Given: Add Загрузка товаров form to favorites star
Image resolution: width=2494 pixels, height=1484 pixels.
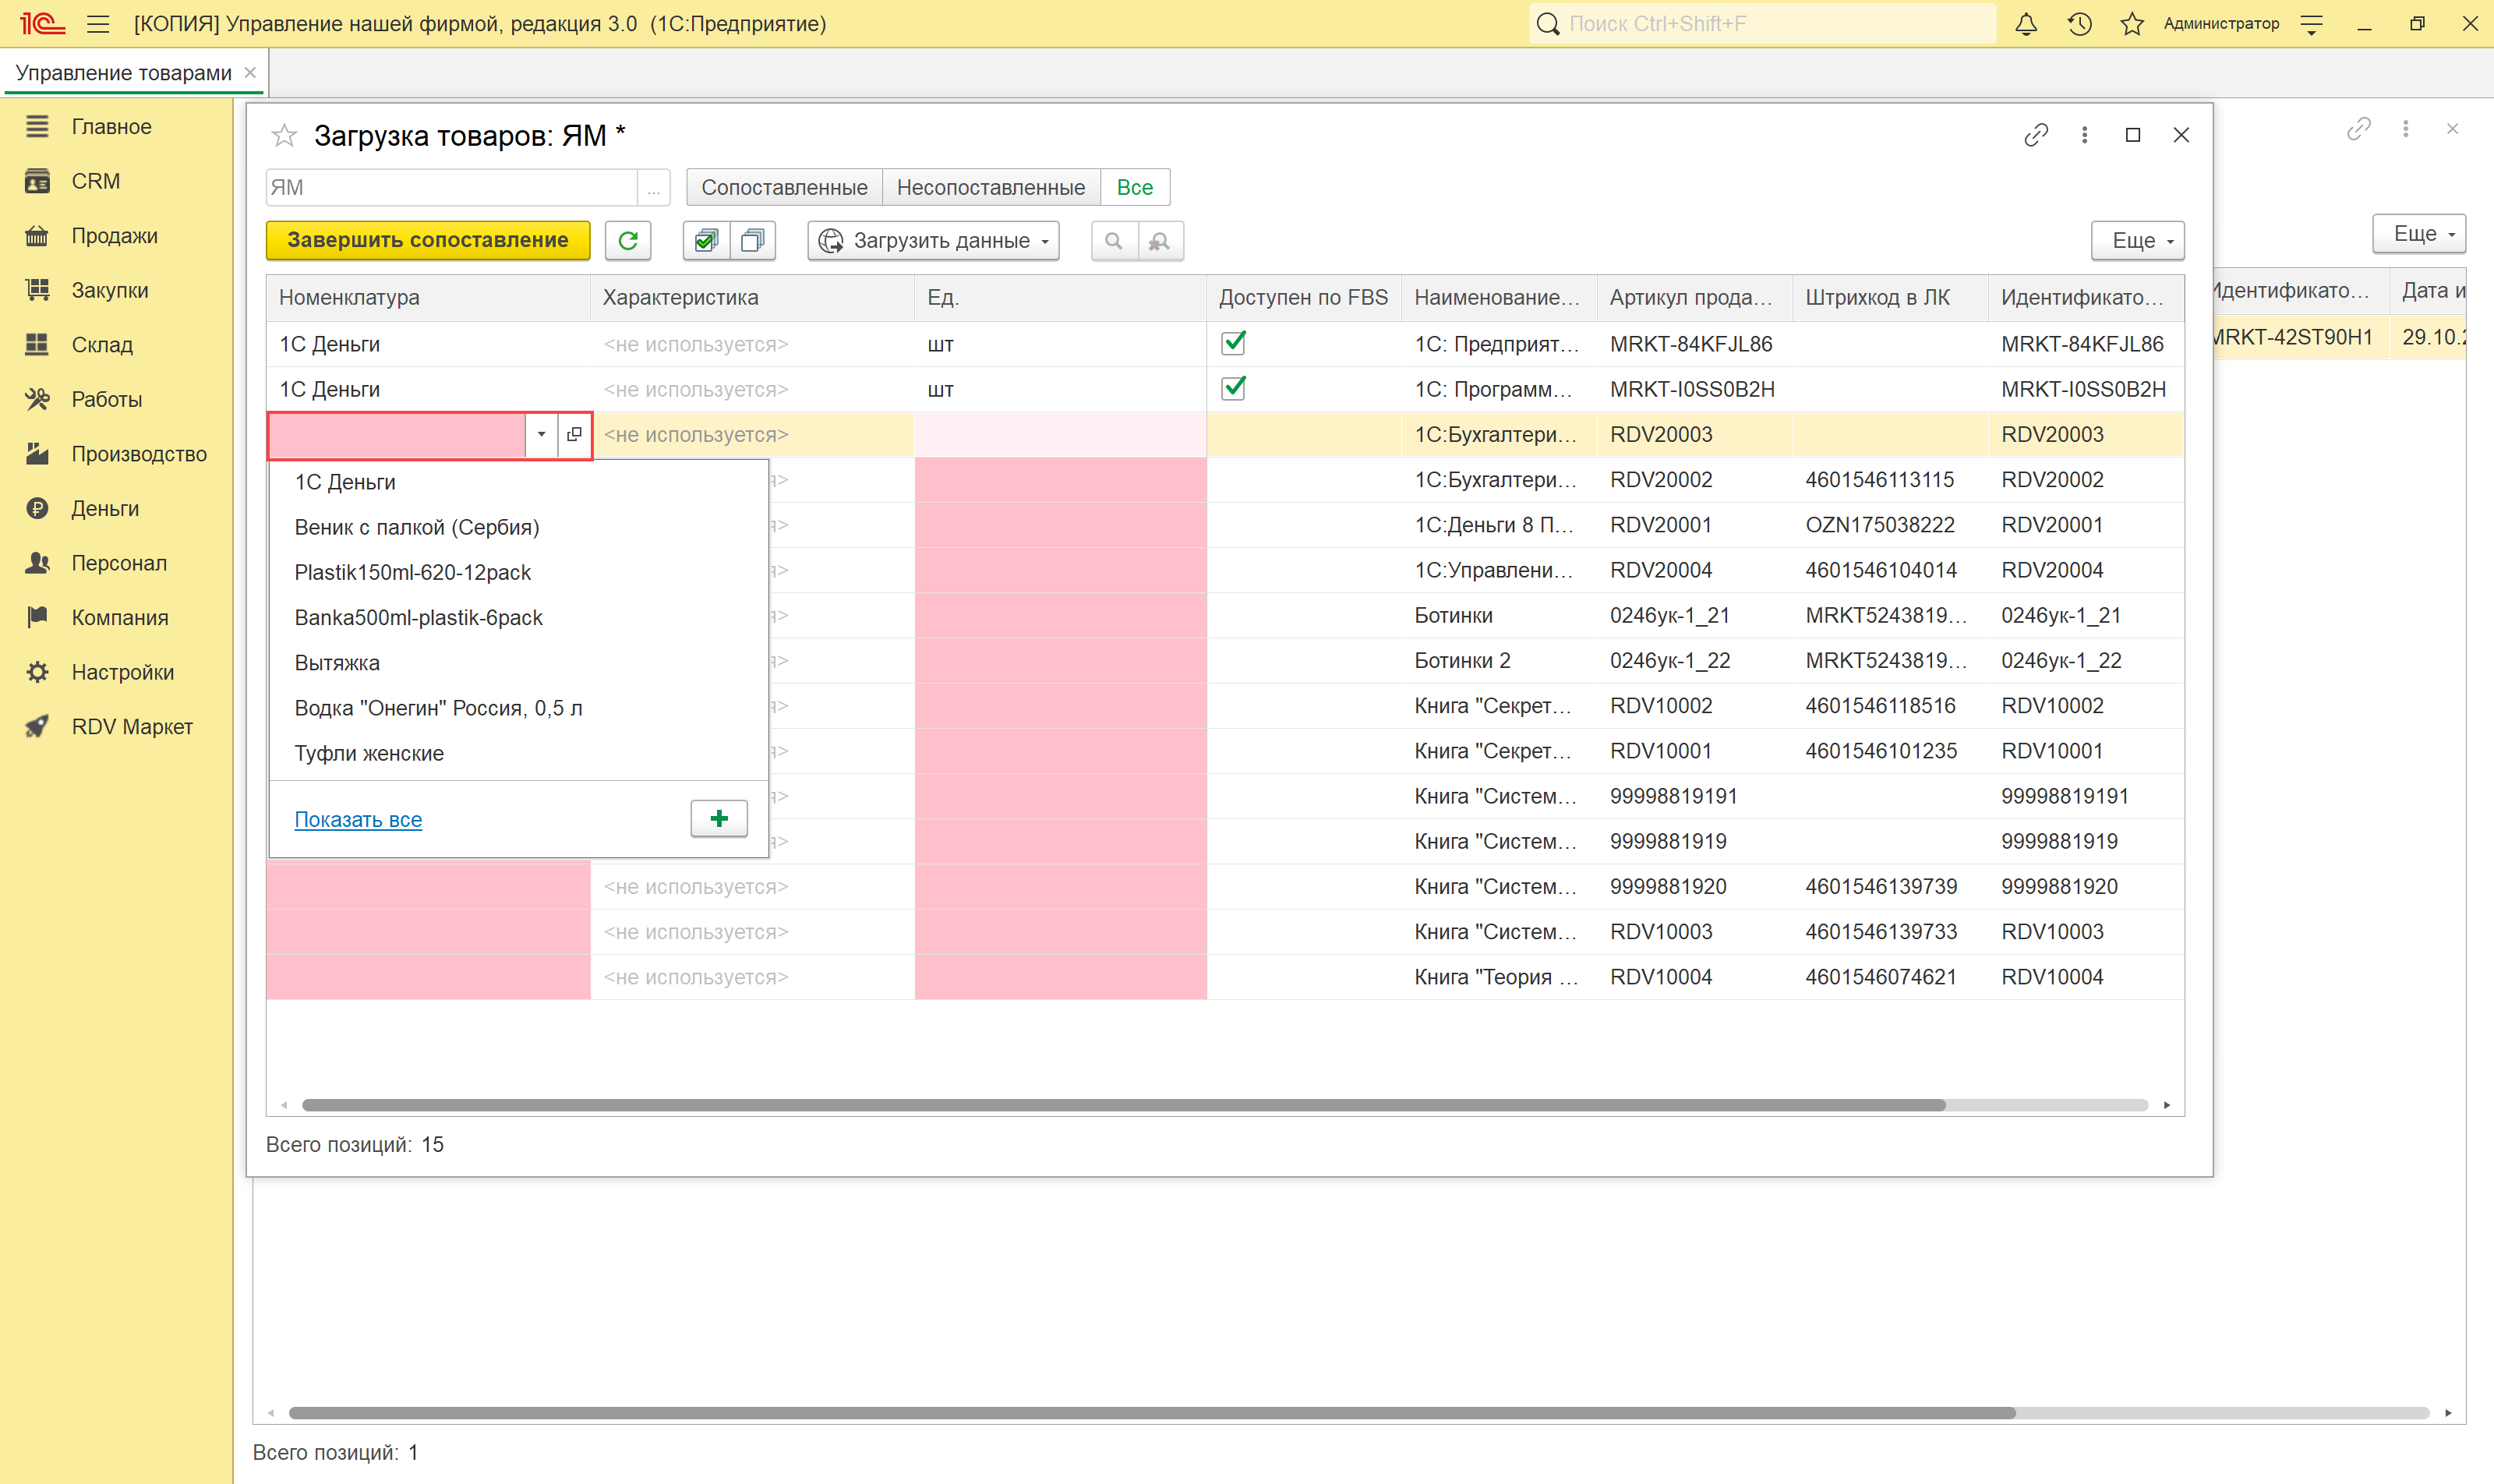Looking at the screenshot, I should point(285,135).
